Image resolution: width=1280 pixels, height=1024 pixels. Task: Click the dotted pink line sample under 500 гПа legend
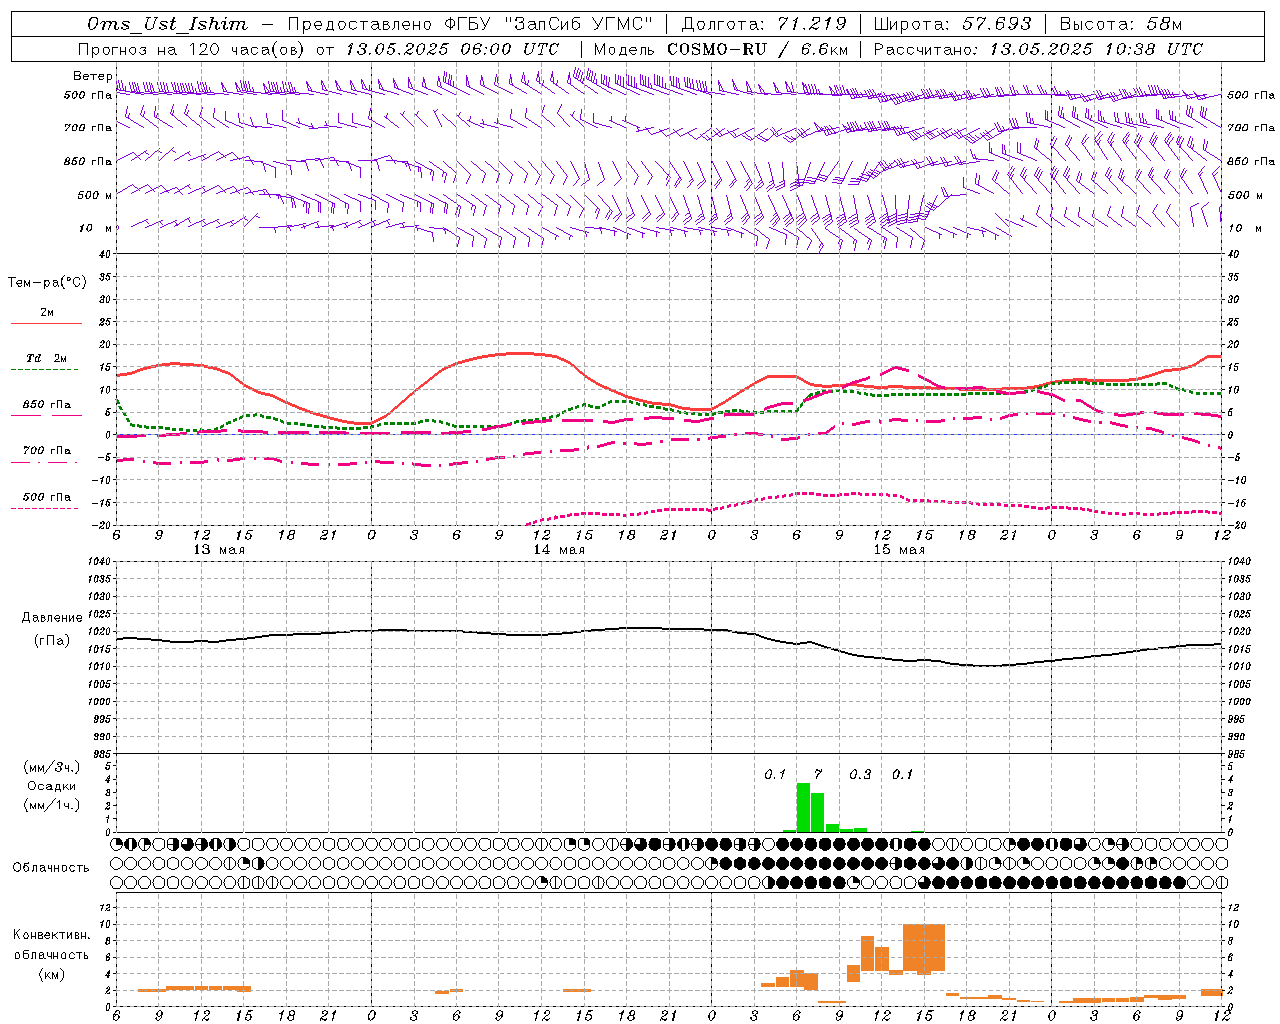coord(46,509)
